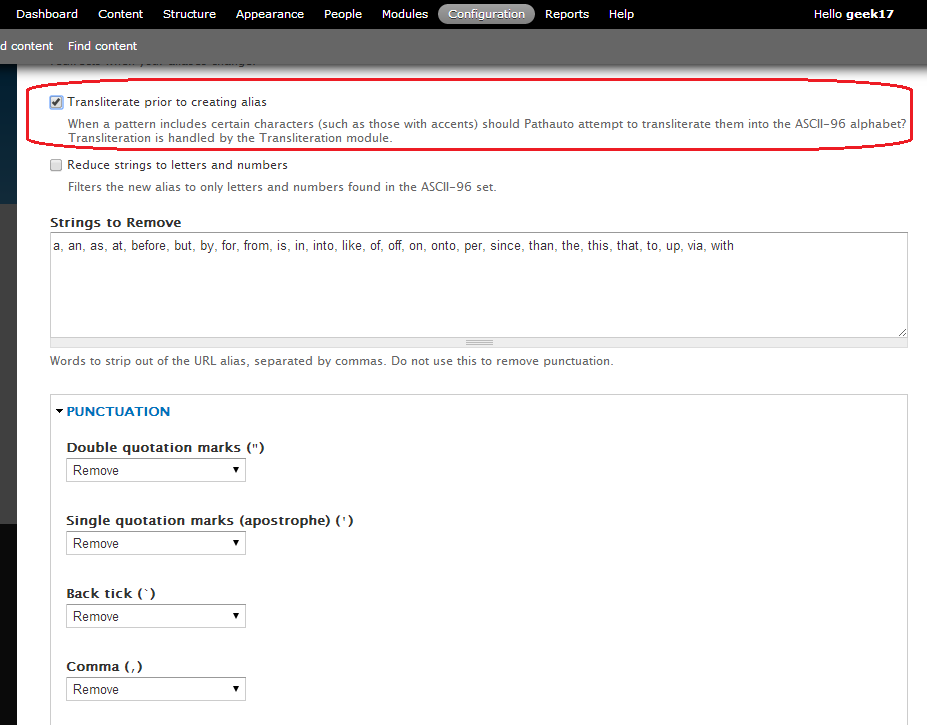The image size is (927, 727).
Task: Click the Find content shortcut link
Action: (x=103, y=46)
